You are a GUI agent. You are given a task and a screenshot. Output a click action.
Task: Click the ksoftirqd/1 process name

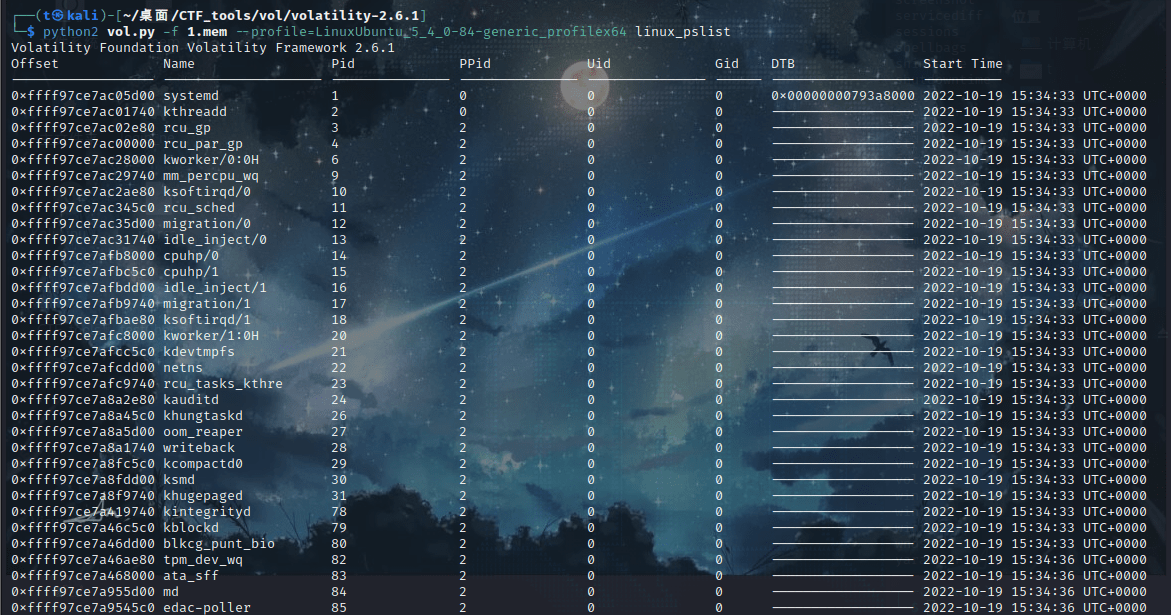click(x=207, y=319)
